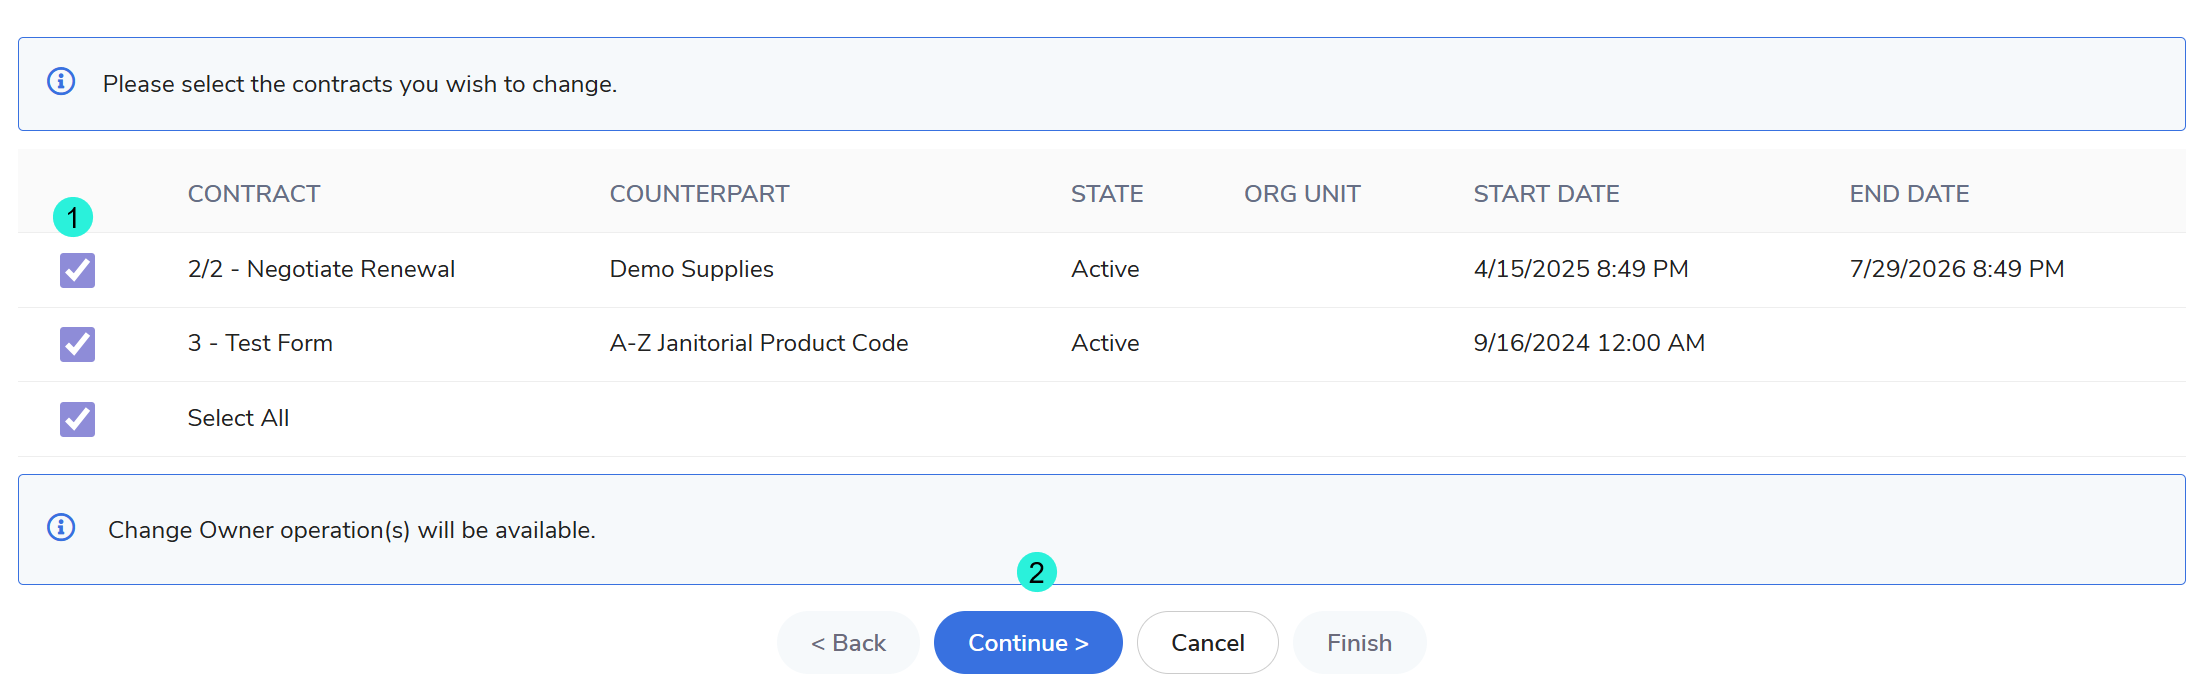Click the Select All label text
The width and height of the screenshot is (2202, 694).
(238, 418)
